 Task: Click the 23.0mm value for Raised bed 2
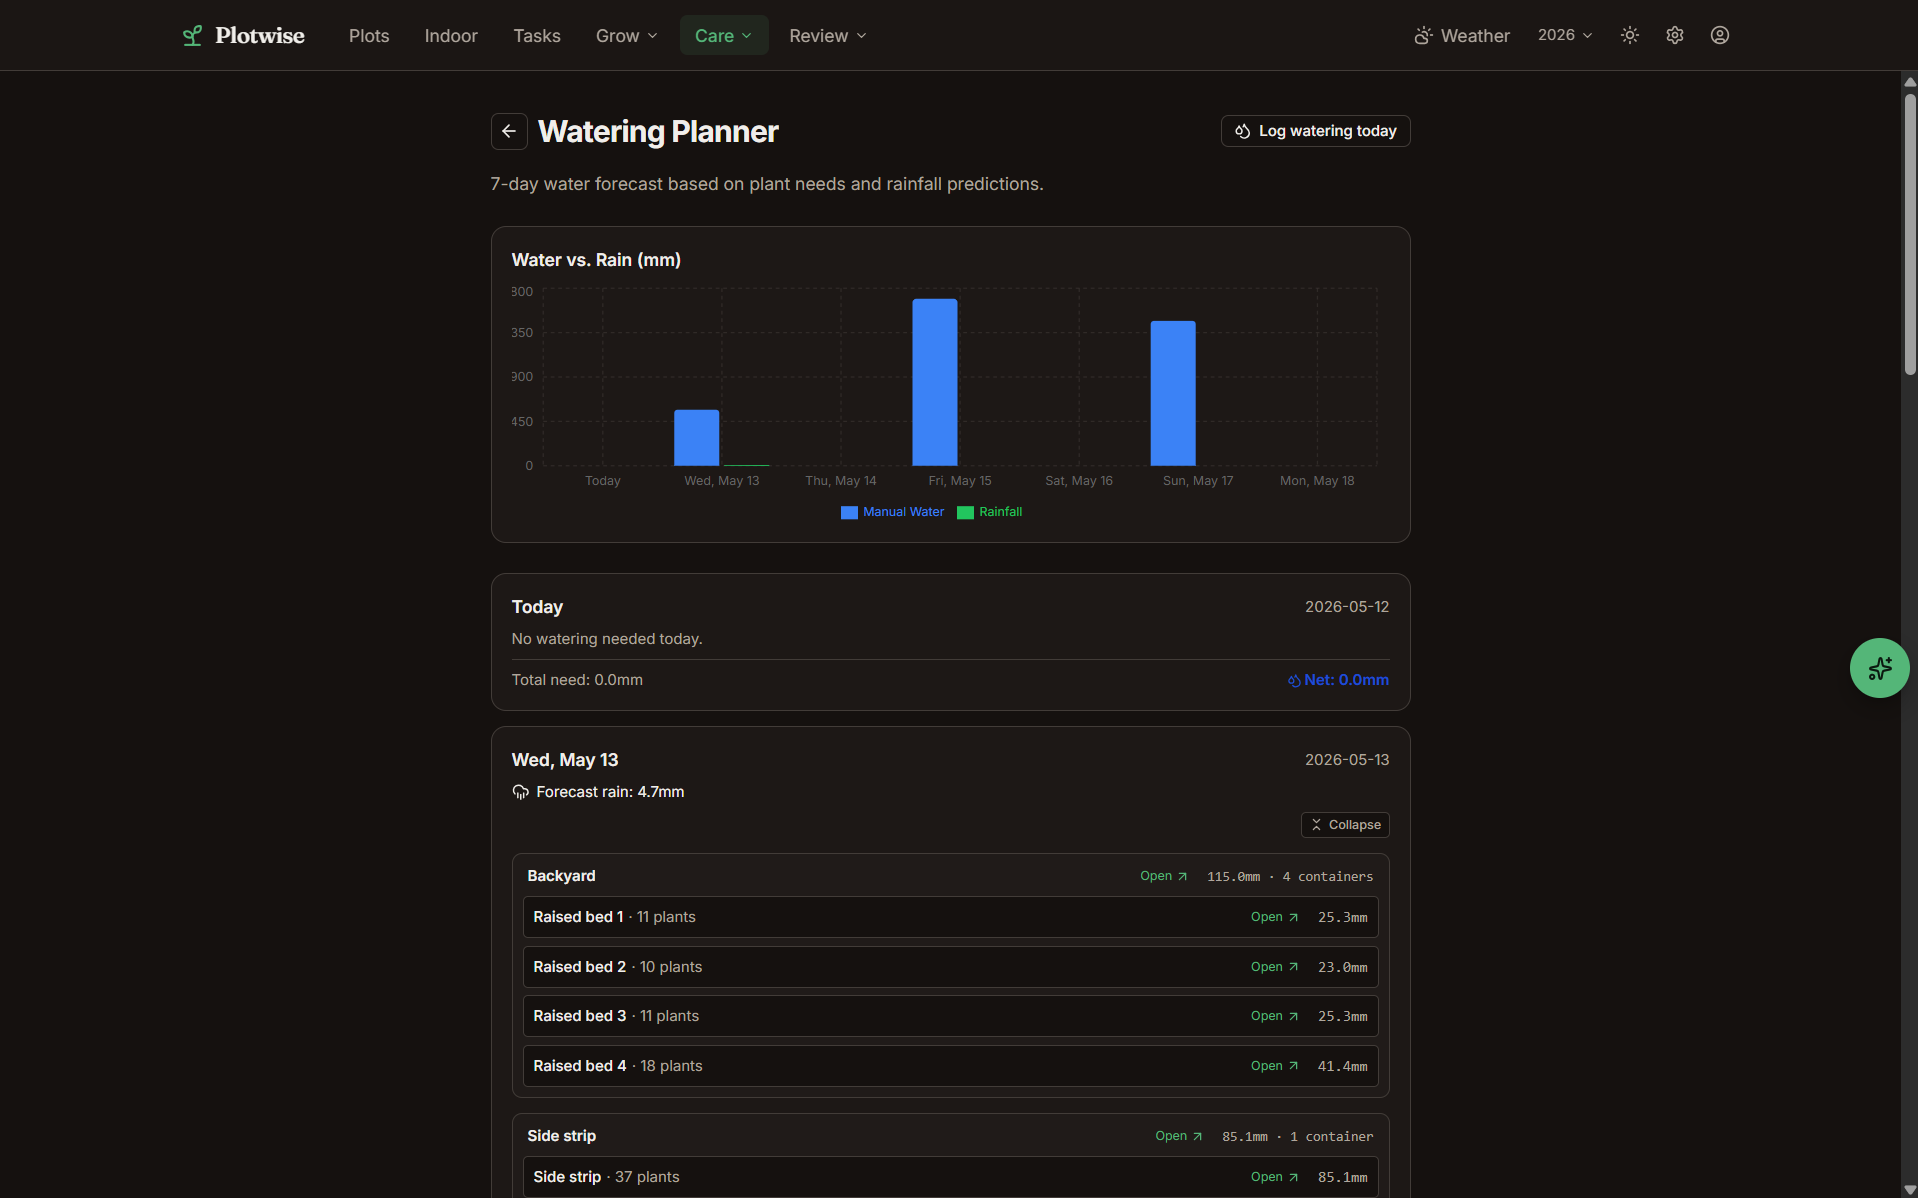[x=1342, y=968]
